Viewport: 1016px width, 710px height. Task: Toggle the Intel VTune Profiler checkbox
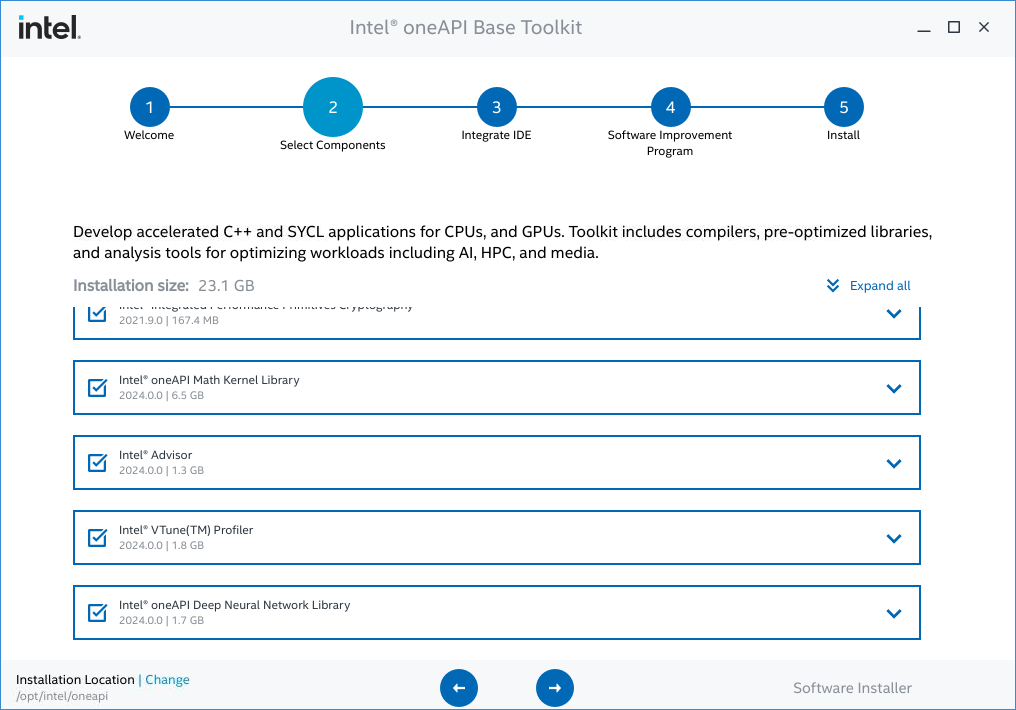(x=97, y=538)
